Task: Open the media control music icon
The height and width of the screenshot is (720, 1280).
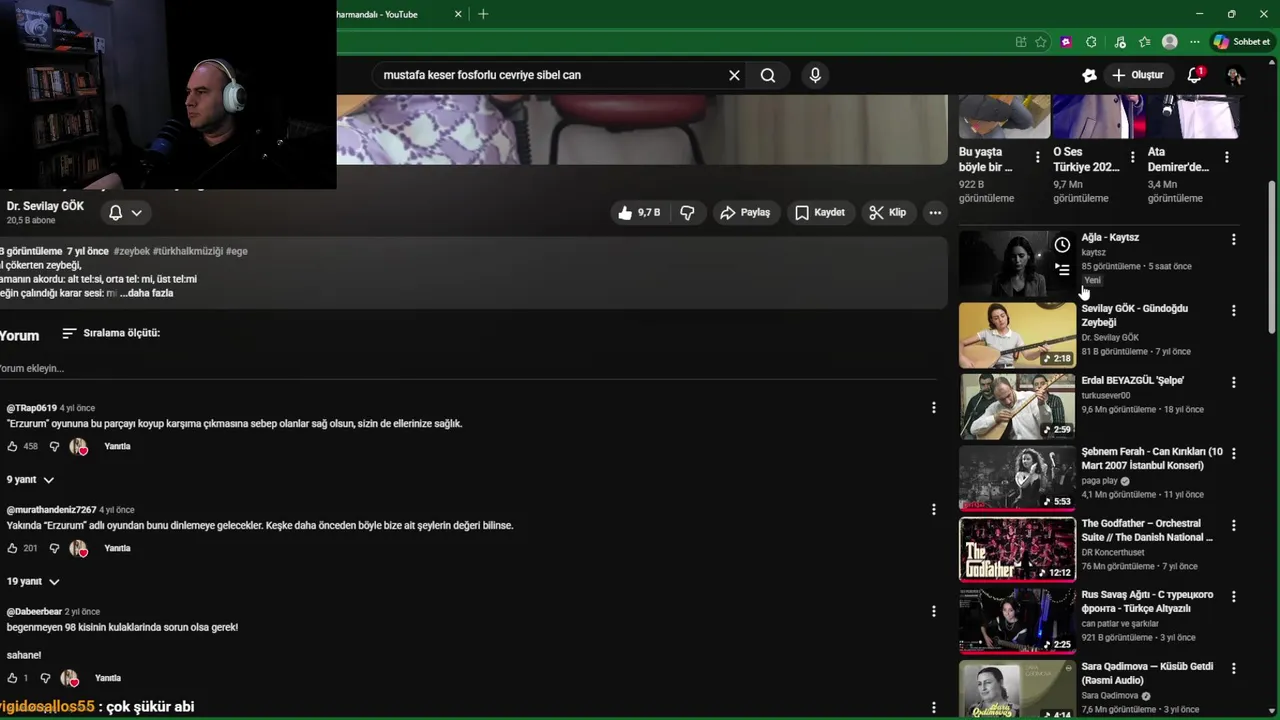Action: pyautogui.click(x=1120, y=42)
